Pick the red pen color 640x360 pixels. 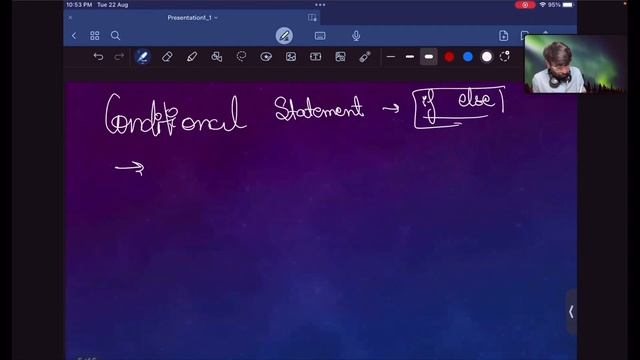(449, 57)
